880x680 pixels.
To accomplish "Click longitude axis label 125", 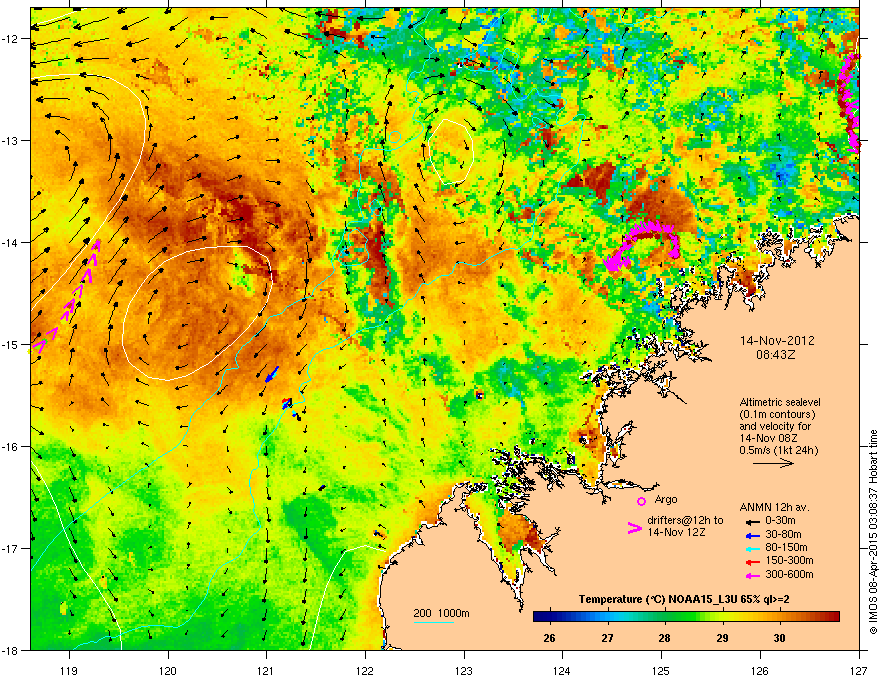I will (661, 671).
